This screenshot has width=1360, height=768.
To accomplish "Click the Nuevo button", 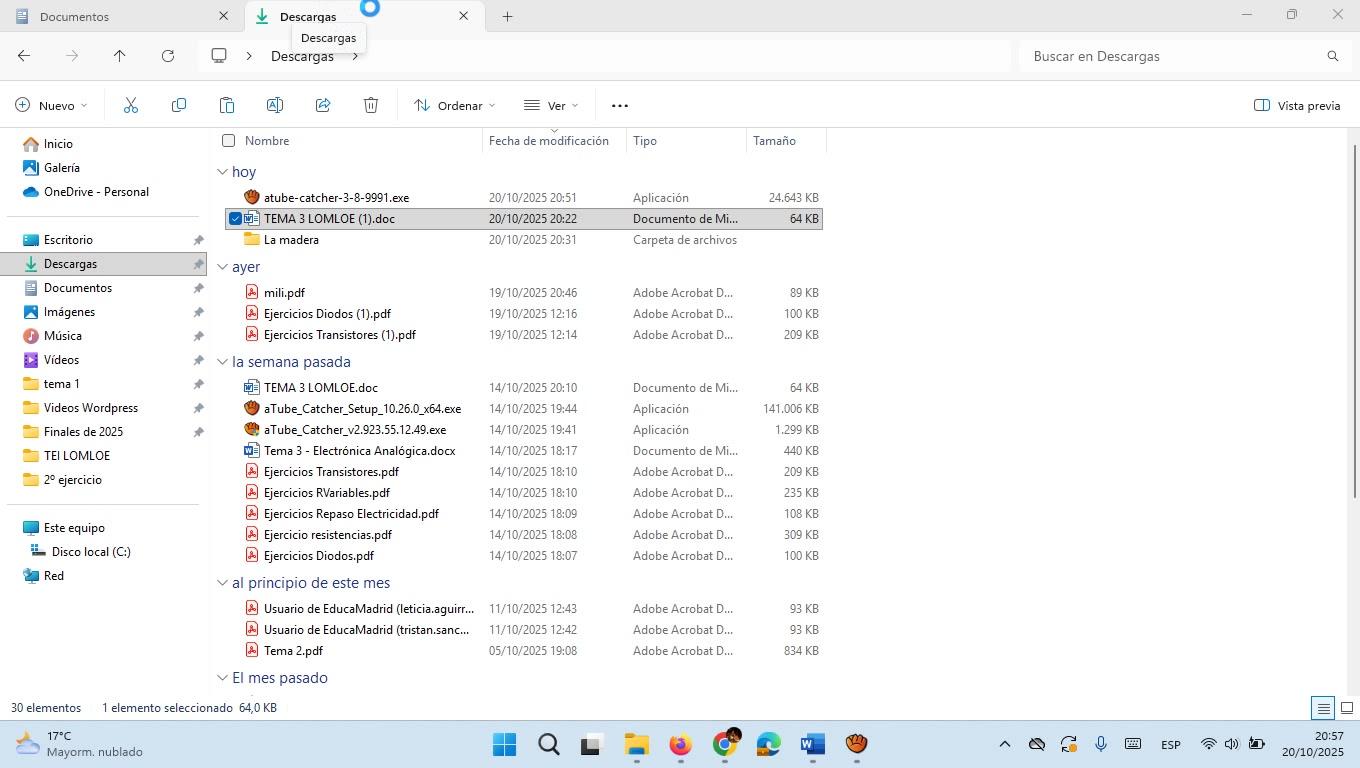I will [51, 105].
